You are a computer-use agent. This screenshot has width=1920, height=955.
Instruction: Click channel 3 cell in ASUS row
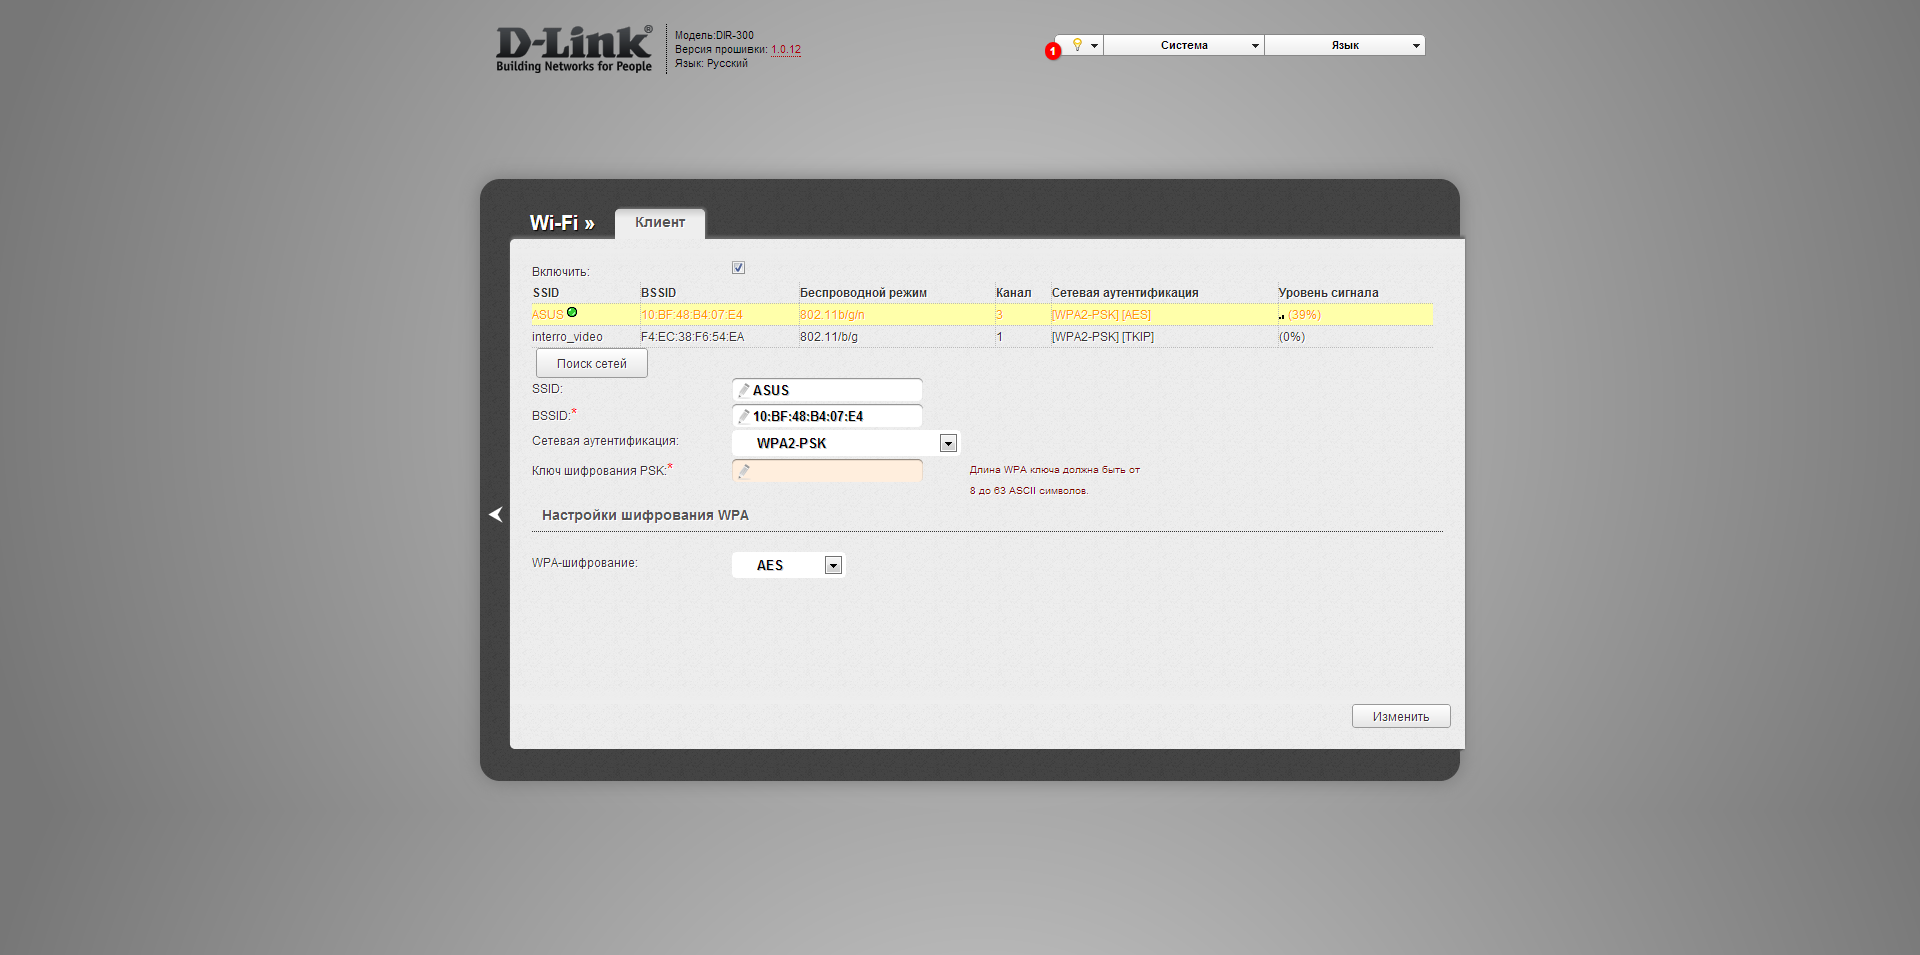tap(999, 315)
